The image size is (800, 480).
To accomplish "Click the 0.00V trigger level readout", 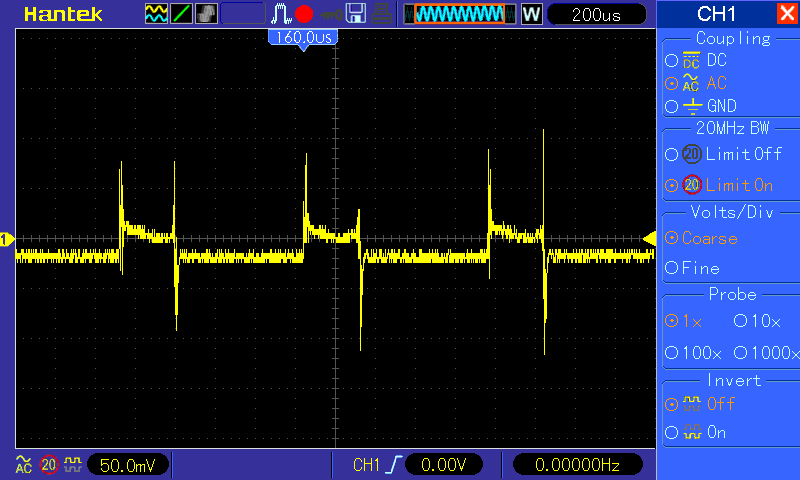I will (443, 465).
